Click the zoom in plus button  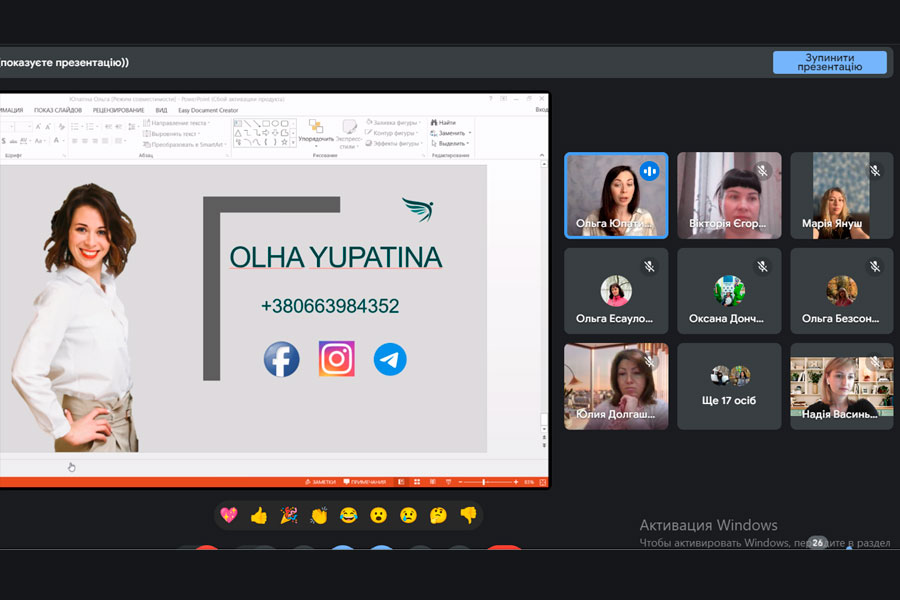pyautogui.click(x=515, y=482)
